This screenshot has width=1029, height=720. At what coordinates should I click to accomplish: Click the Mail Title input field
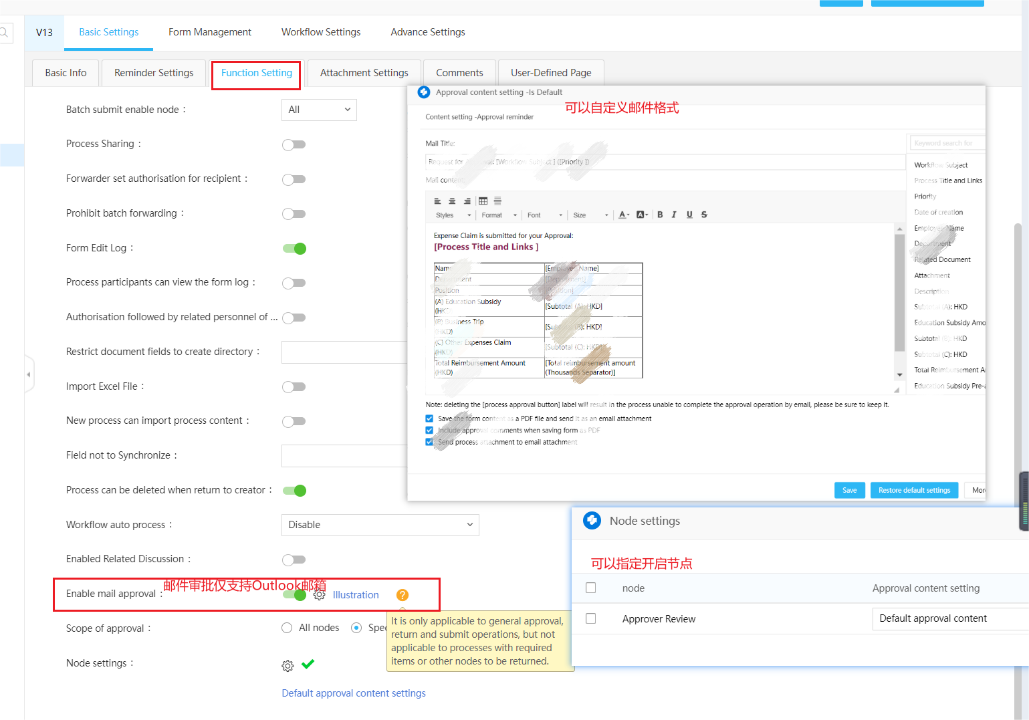(664, 161)
